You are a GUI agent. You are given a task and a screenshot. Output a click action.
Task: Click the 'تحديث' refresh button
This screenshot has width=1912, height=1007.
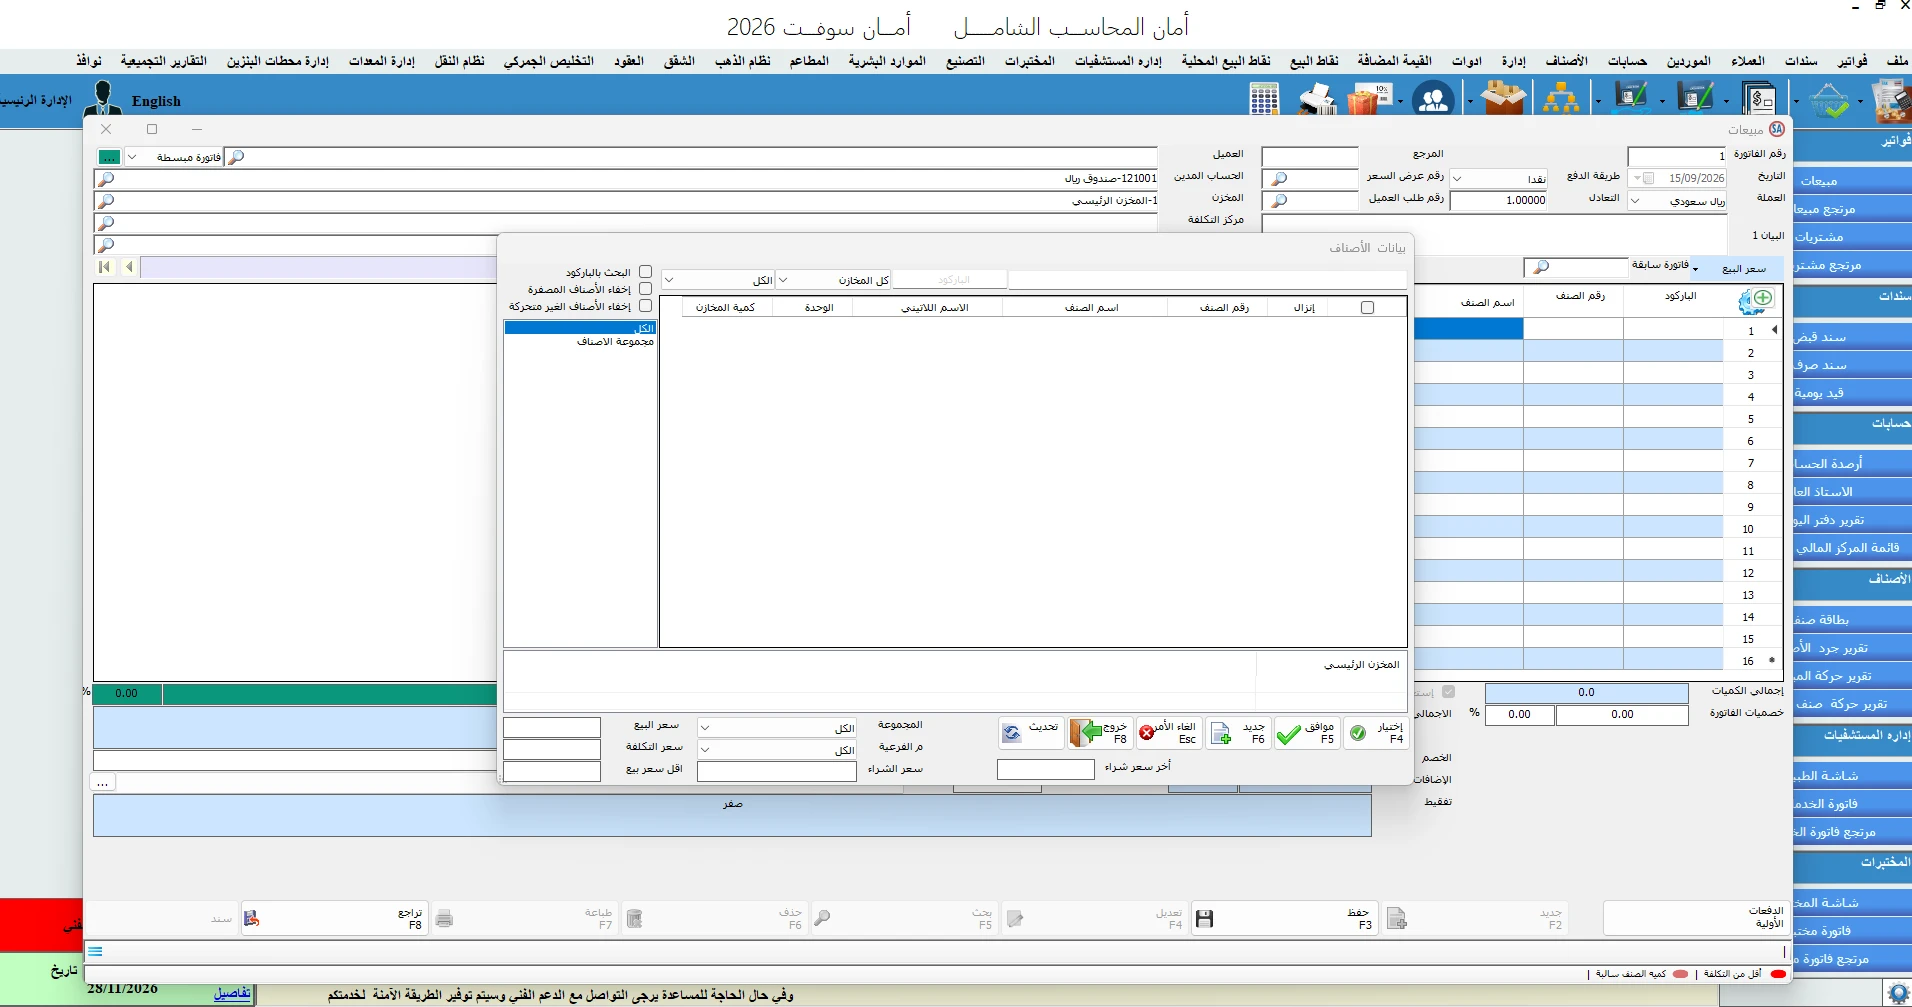click(1031, 733)
